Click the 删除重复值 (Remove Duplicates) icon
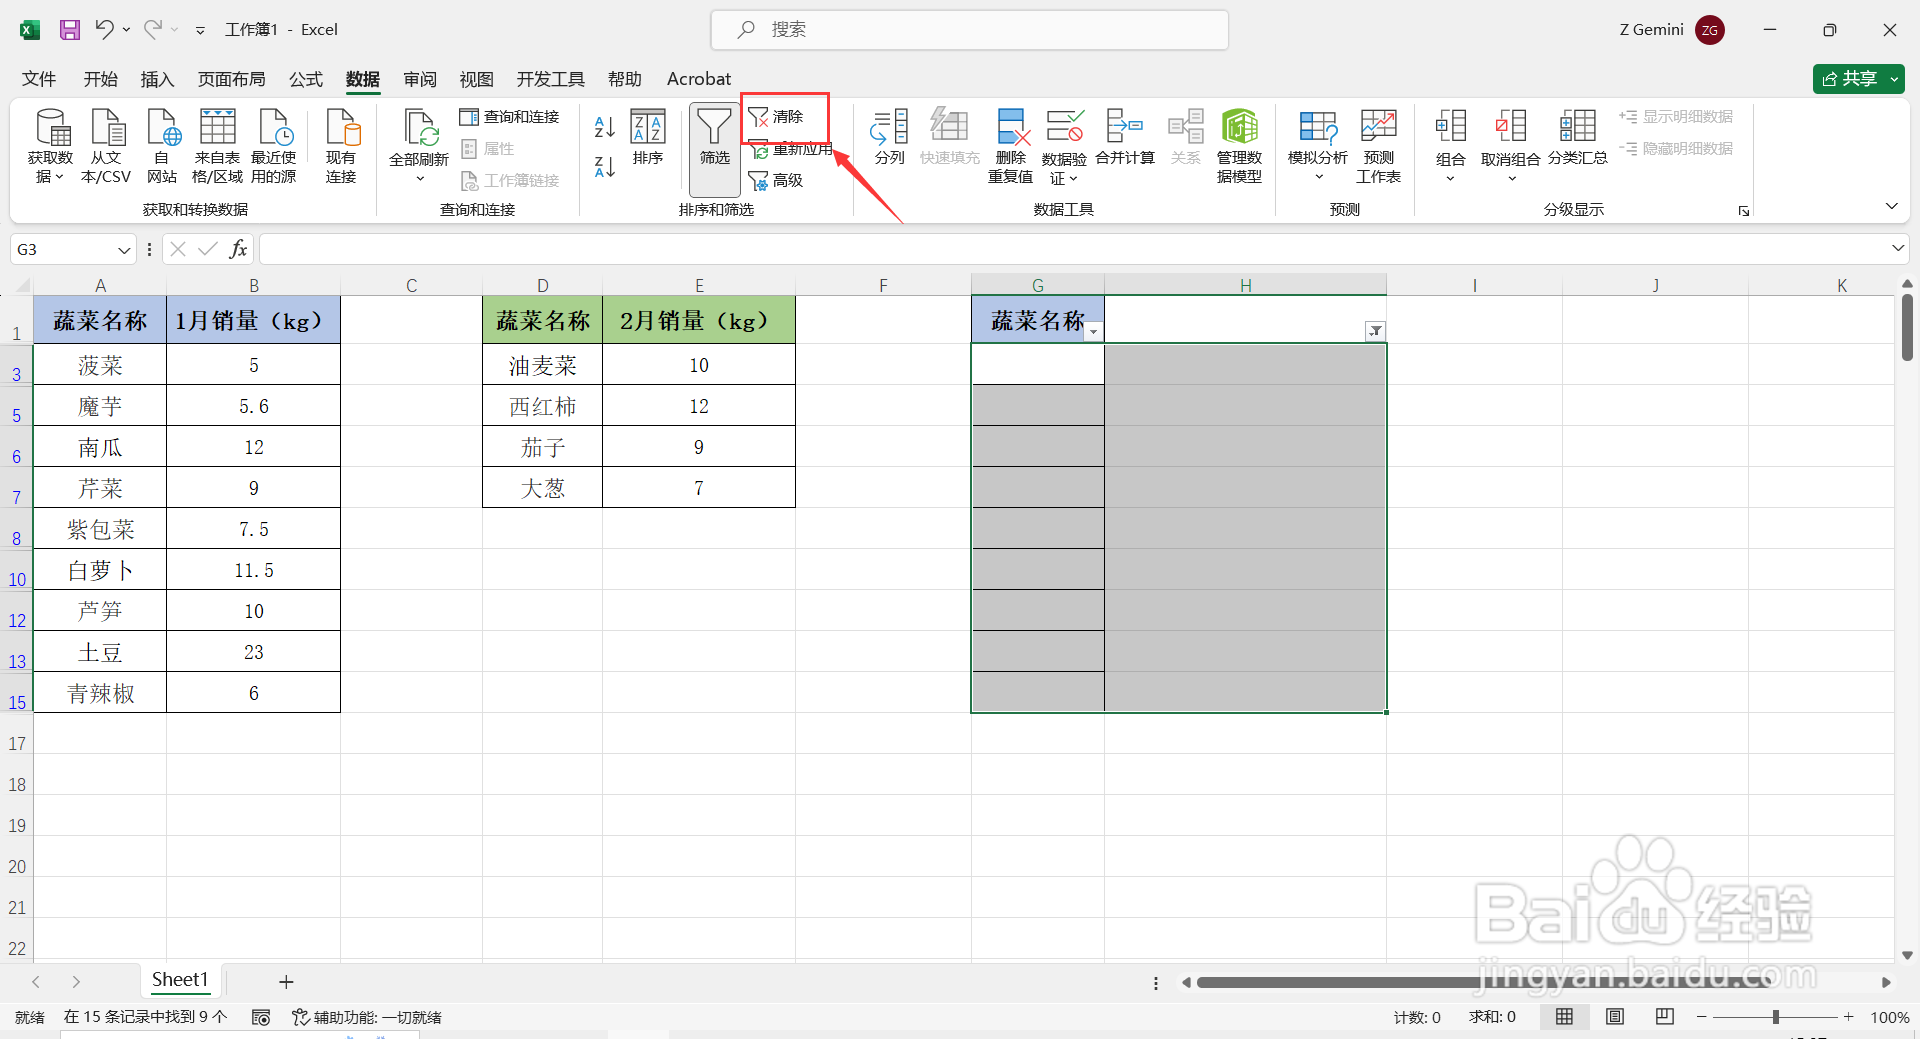 [x=1010, y=143]
